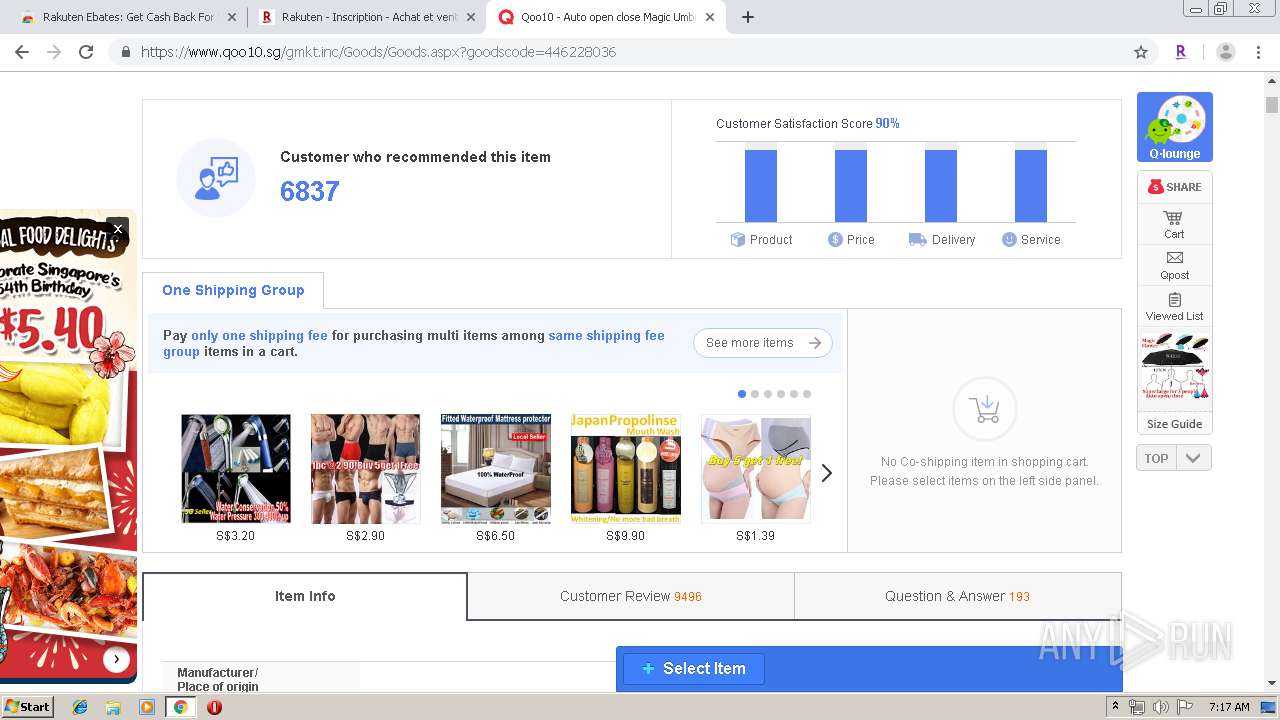This screenshot has height=720, width=1280.
Task: Open Chrome icon in taskbar
Action: [x=180, y=707]
